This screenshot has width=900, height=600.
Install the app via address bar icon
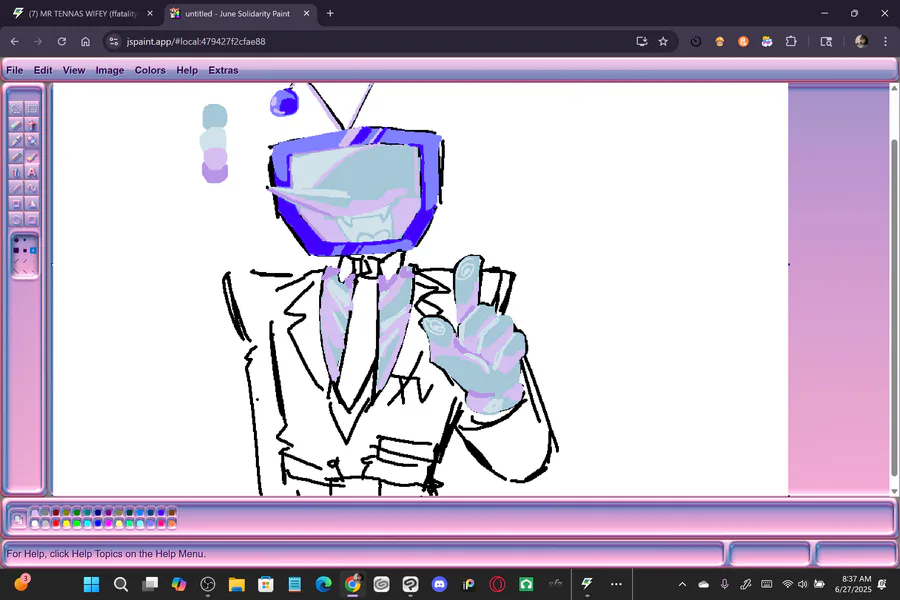(x=642, y=41)
